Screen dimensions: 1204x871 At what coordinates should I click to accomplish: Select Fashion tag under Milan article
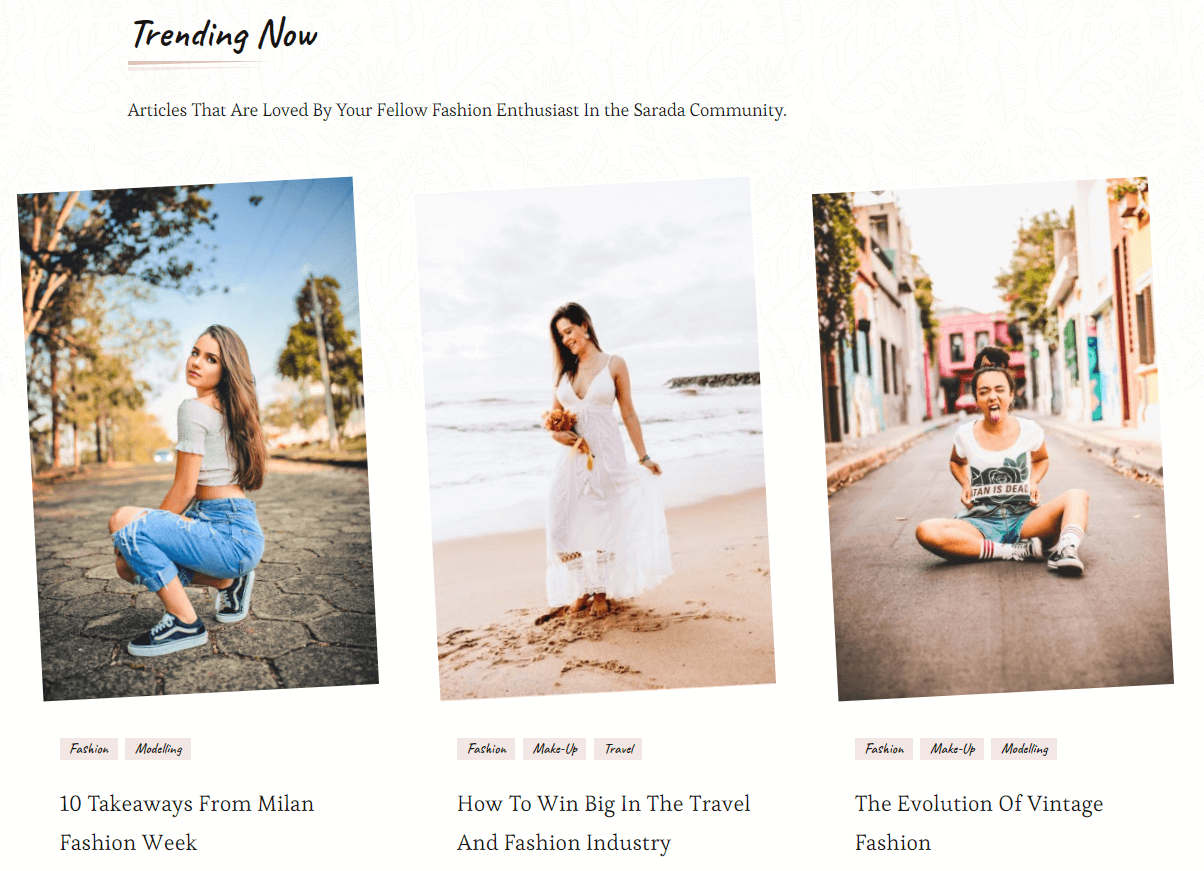89,749
